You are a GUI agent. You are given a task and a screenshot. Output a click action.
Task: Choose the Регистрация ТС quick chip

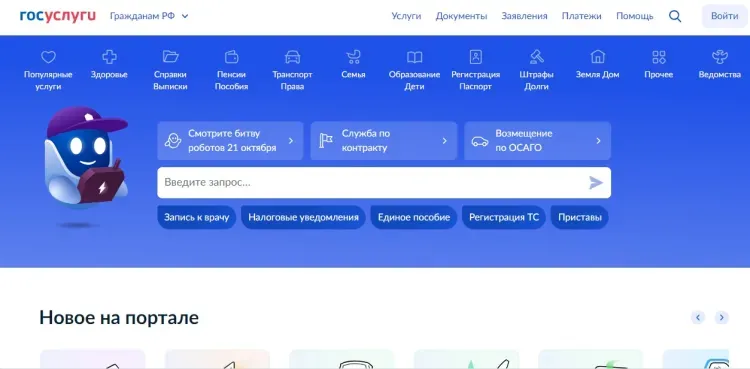coord(504,217)
